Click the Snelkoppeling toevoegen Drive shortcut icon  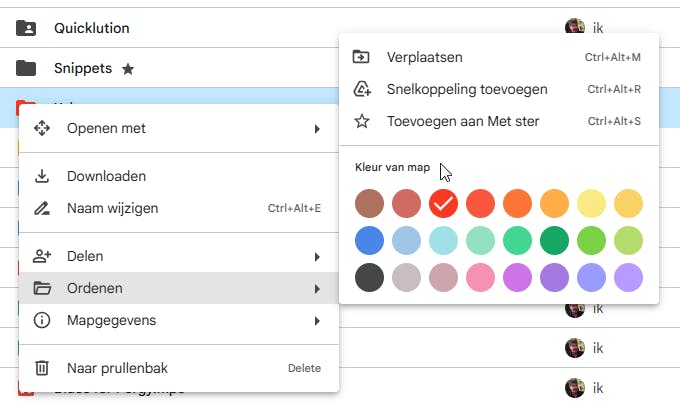tap(362, 89)
